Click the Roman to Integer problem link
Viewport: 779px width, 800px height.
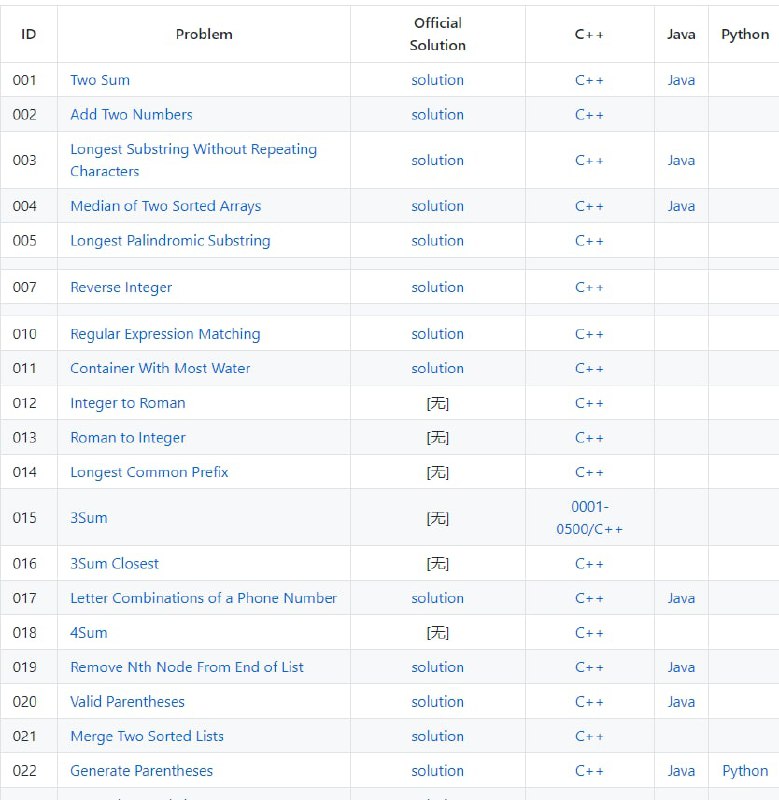(128, 438)
